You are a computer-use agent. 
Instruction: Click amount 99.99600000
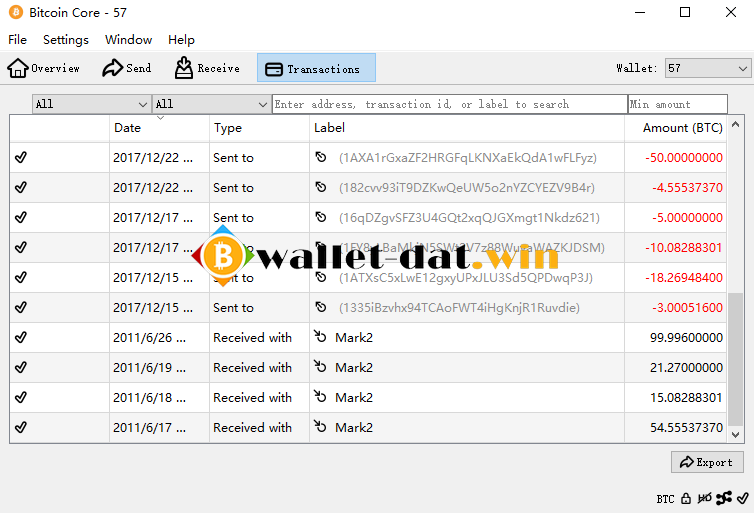(x=686, y=338)
